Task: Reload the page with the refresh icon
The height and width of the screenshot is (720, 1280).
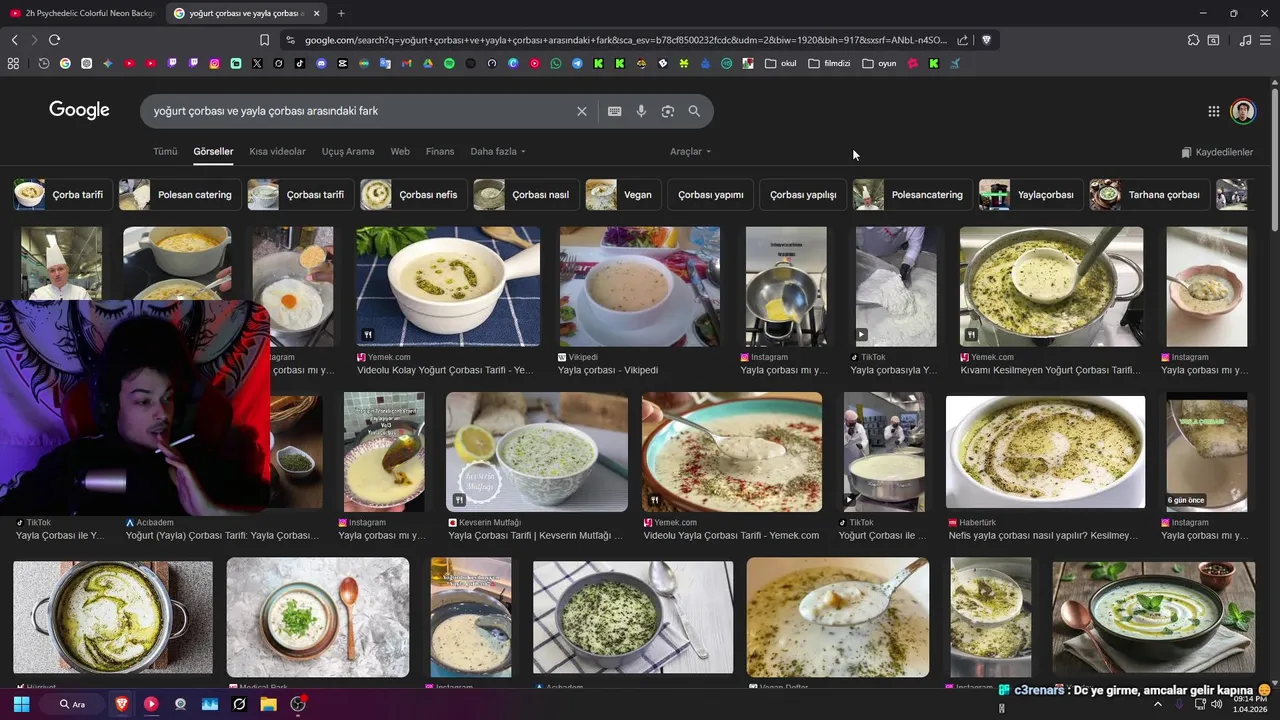Action: [x=54, y=40]
